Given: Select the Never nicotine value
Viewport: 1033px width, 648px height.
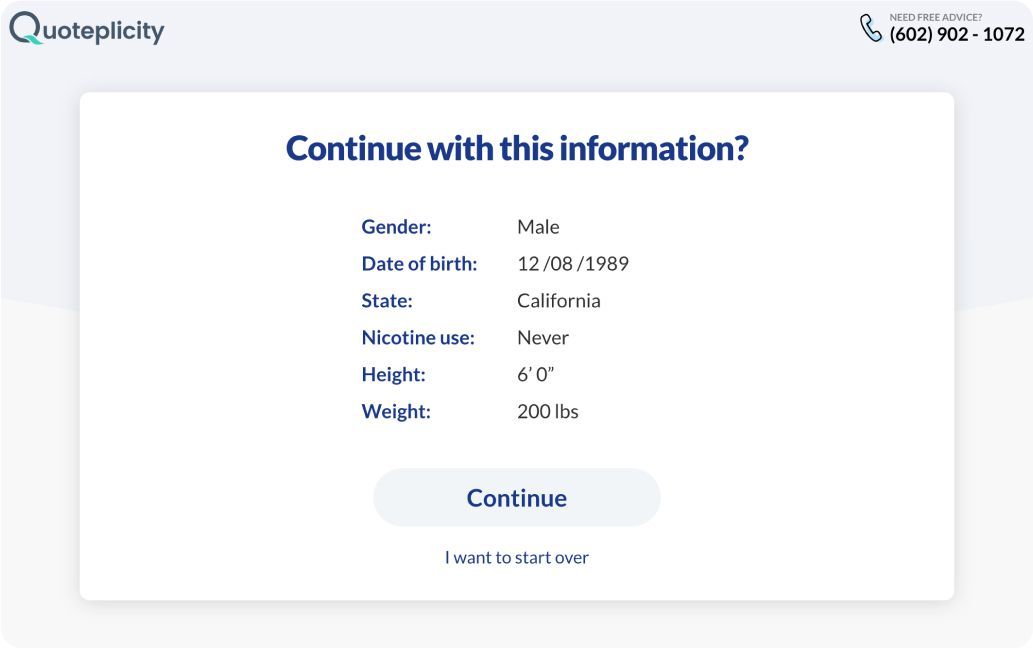Looking at the screenshot, I should coord(543,337).
